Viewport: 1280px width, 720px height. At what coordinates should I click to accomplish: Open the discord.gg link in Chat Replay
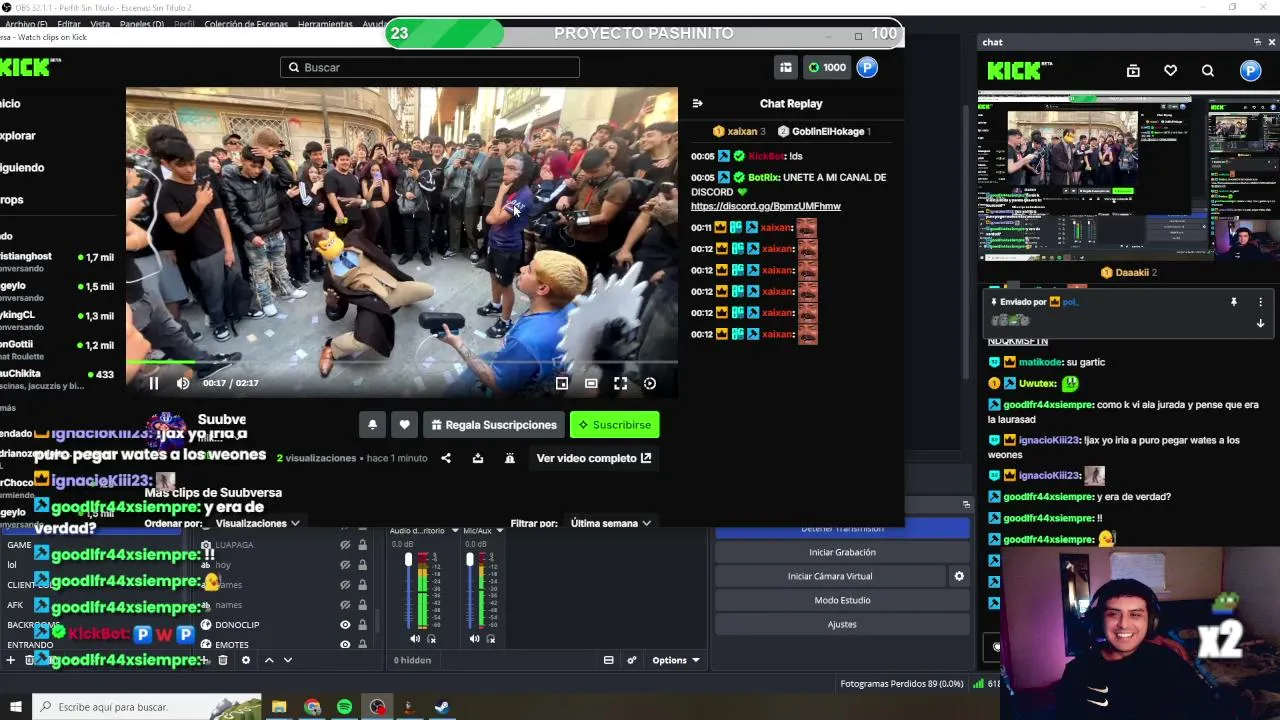pyautogui.click(x=766, y=206)
